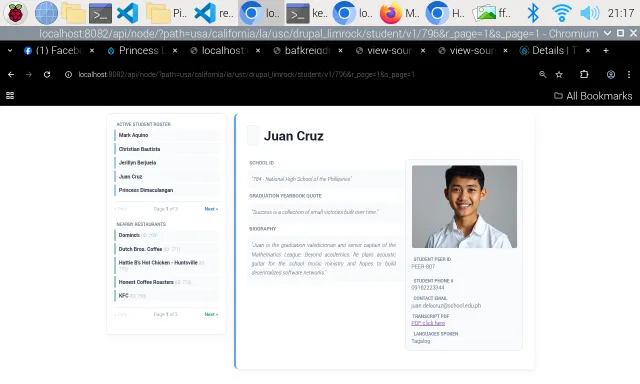640x384 pixels.
Task: Bookmark this page with the star
Action: 559,74
